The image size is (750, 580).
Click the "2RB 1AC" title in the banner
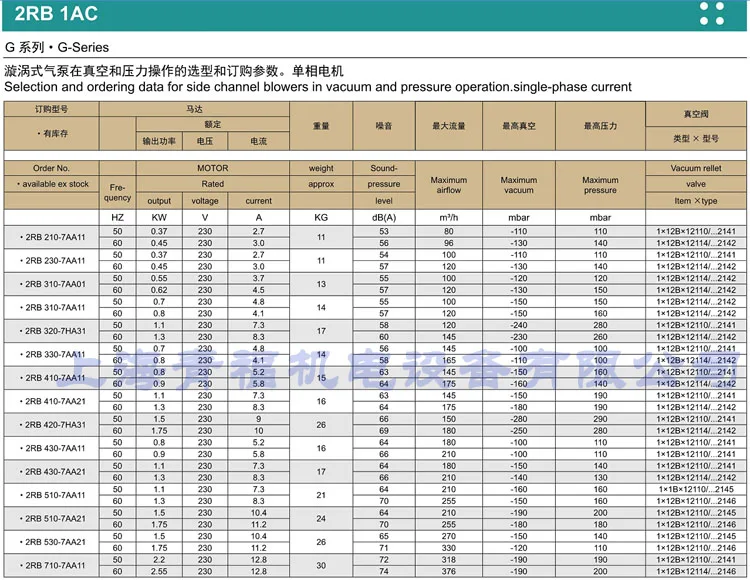pos(56,13)
